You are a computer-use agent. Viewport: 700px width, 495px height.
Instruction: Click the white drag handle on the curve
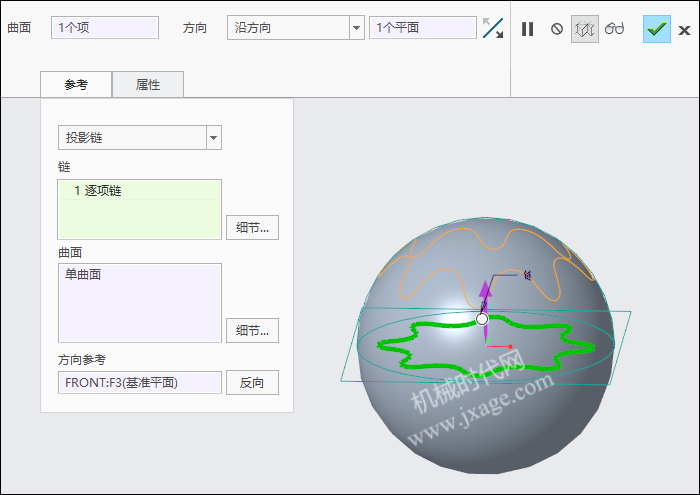[482, 319]
